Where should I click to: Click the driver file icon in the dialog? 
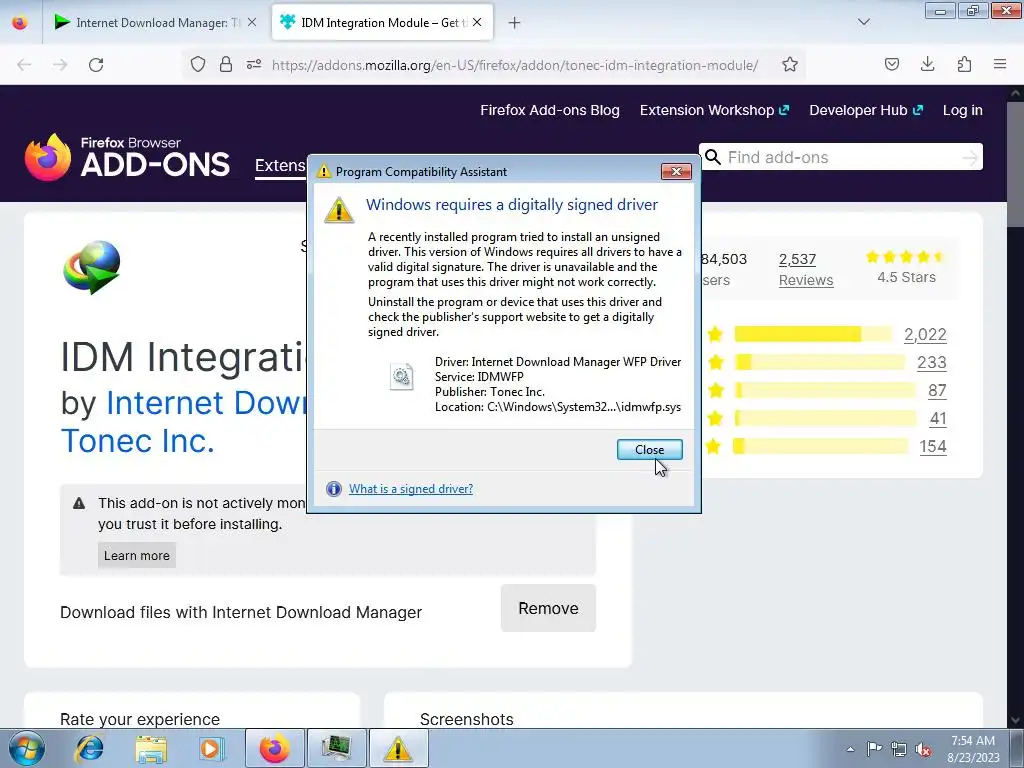coord(401,377)
